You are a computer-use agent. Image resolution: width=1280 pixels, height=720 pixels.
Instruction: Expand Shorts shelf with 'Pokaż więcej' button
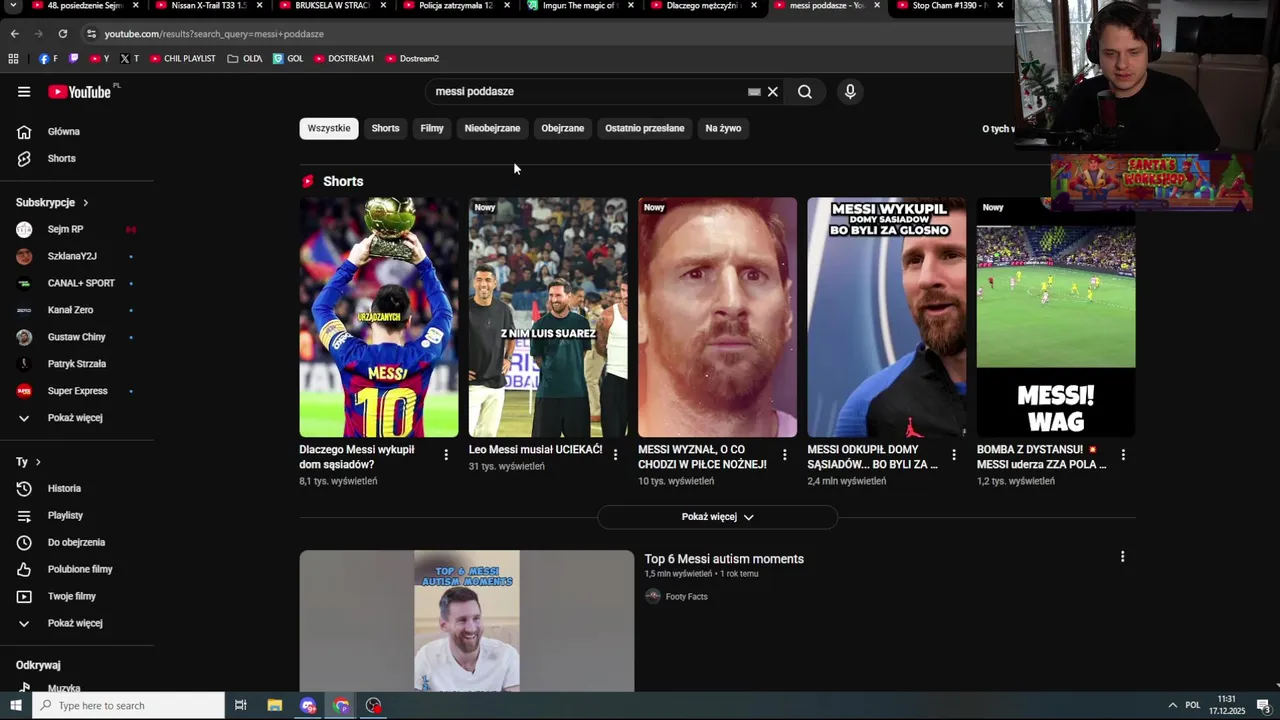[x=717, y=517]
